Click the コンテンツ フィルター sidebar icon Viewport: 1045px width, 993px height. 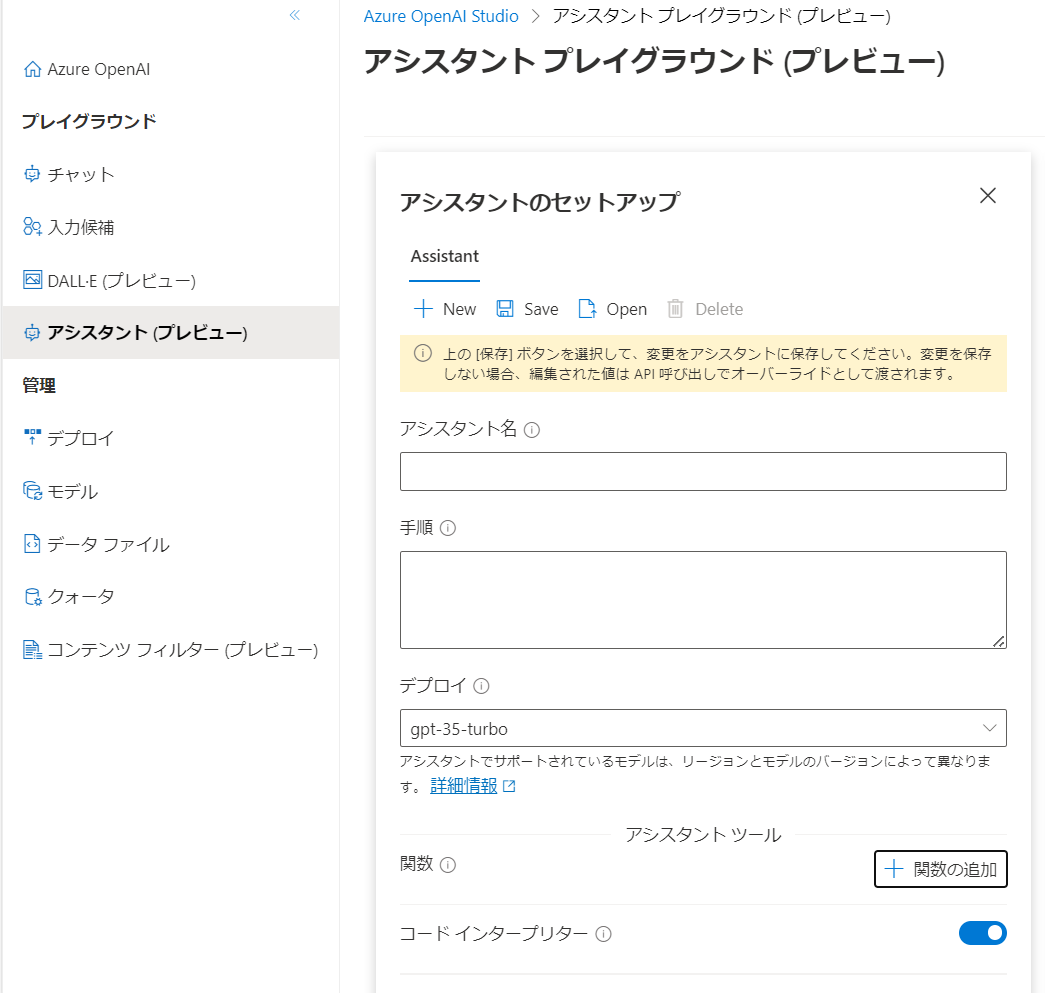tap(32, 649)
